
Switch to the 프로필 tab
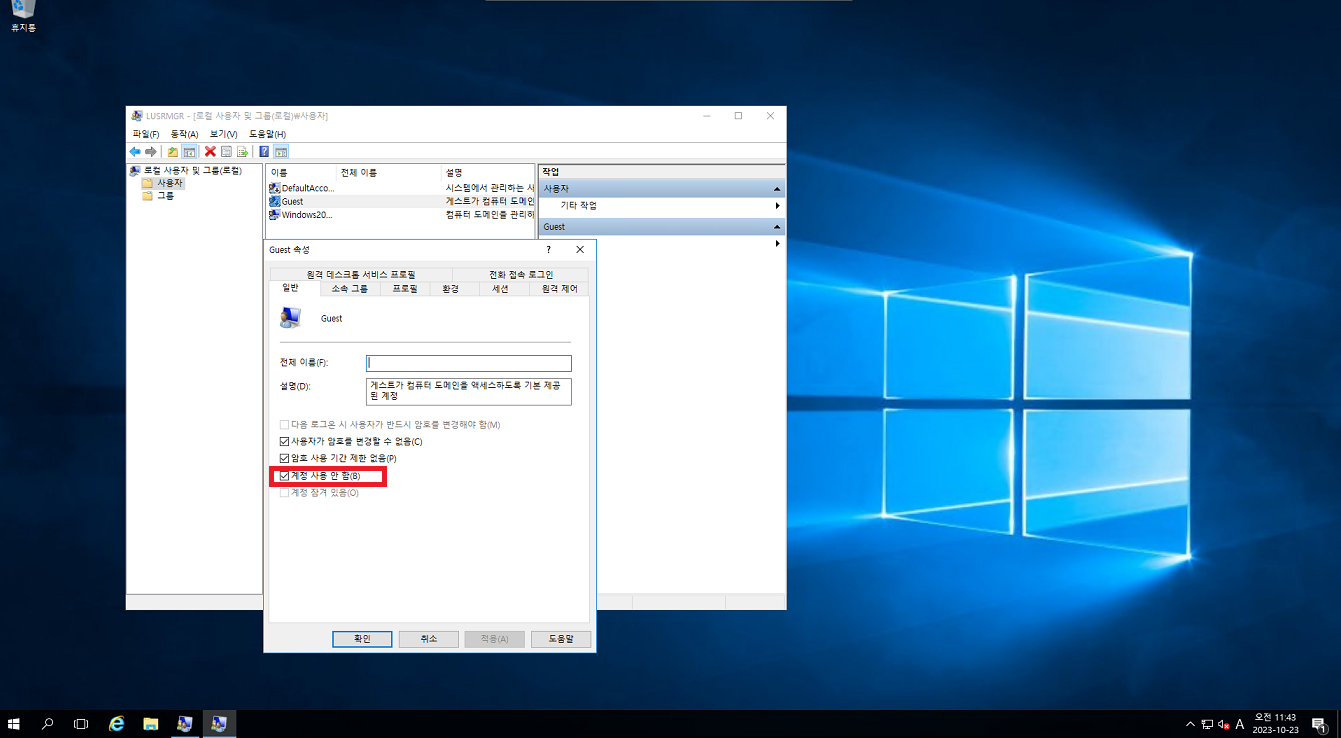tap(405, 289)
